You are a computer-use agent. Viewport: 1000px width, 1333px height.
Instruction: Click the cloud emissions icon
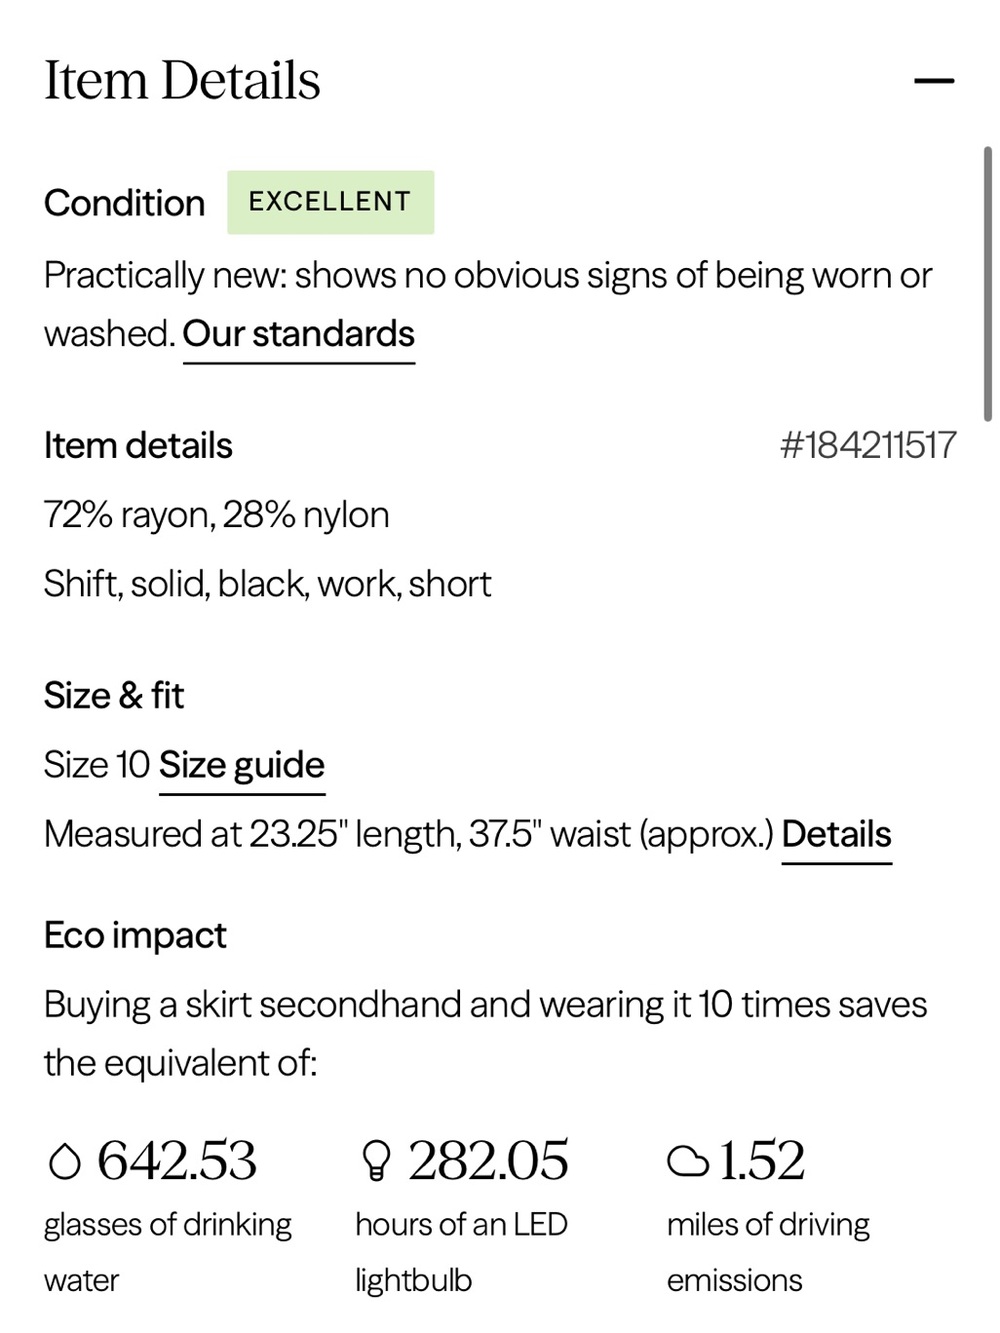pos(688,1162)
